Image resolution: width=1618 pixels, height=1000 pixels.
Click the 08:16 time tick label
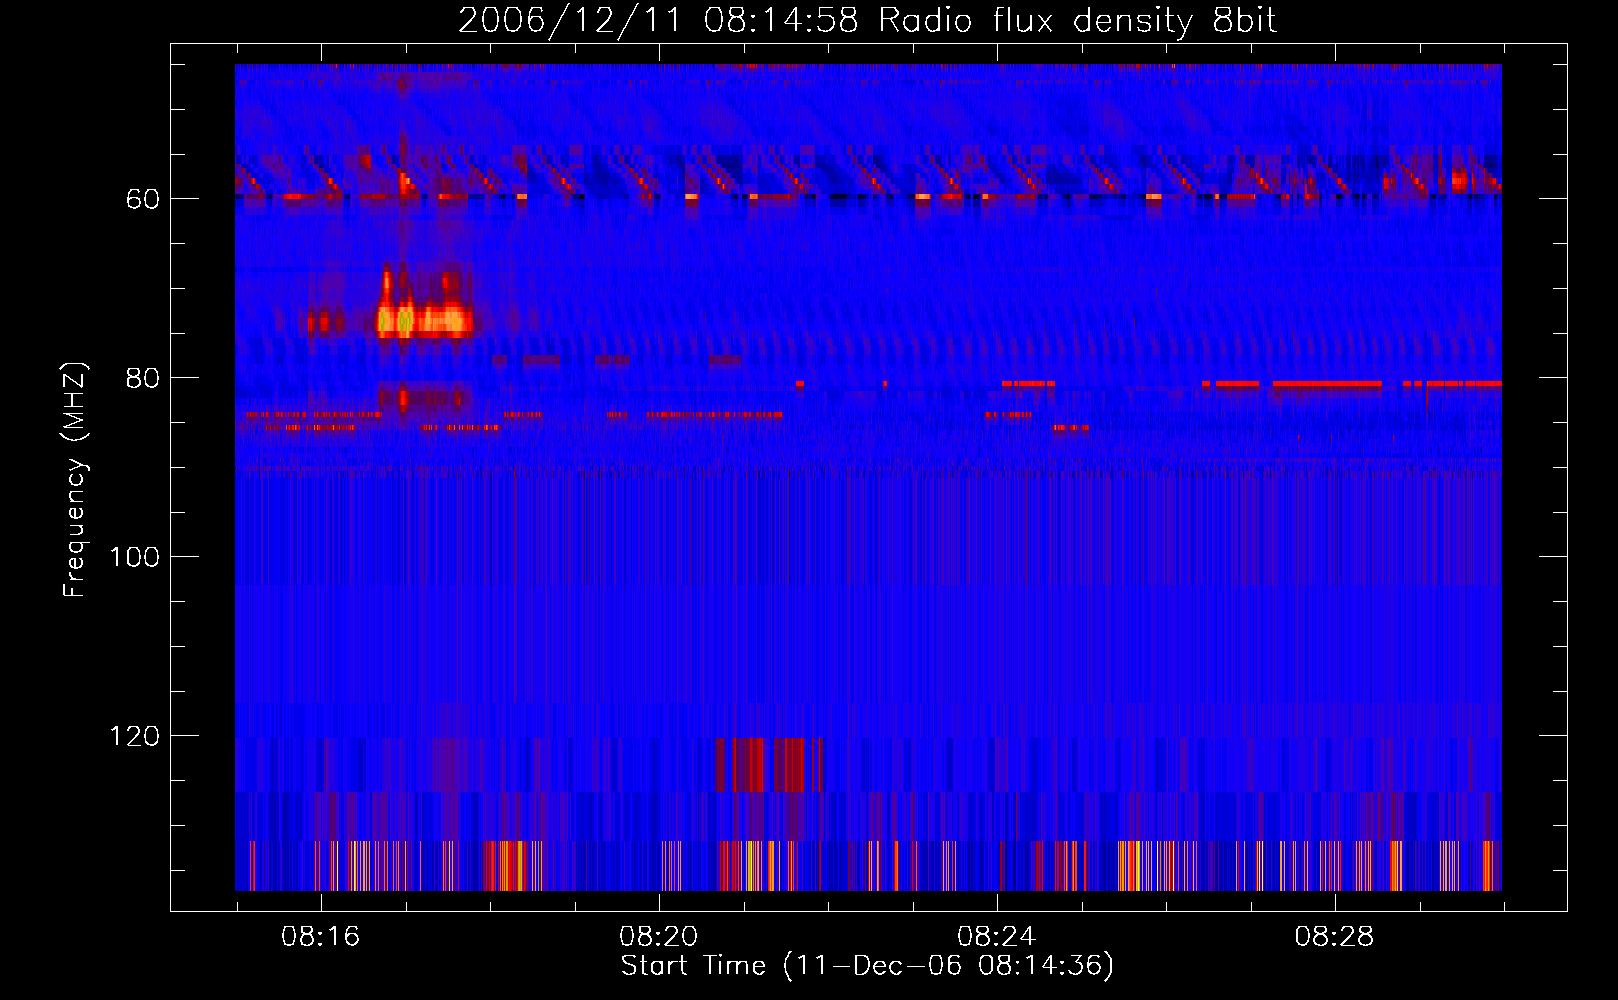tap(320, 937)
